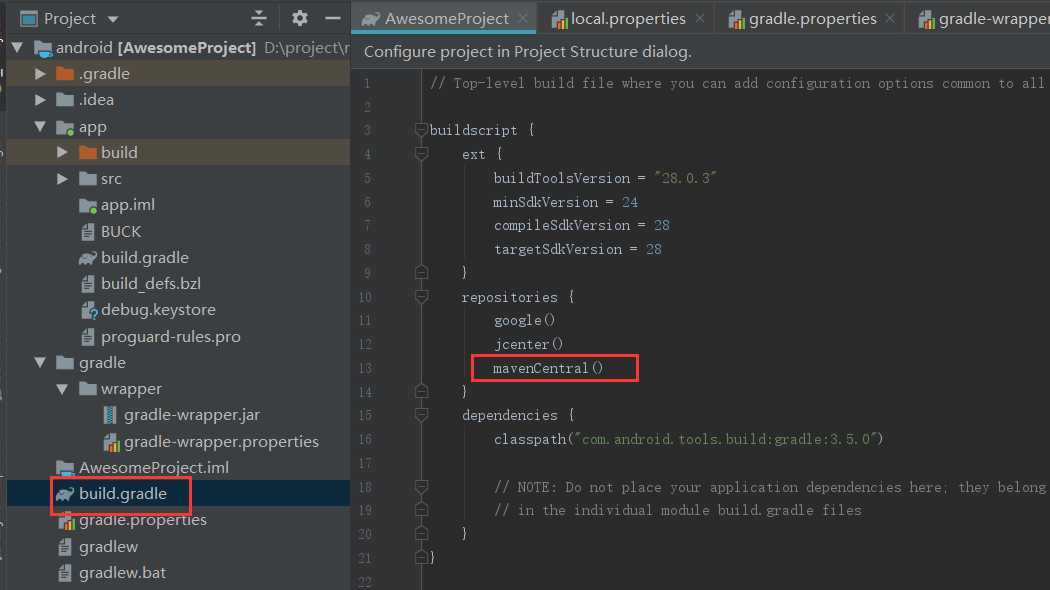Select the .idea folder icon
The image size is (1050, 590).
point(65,100)
